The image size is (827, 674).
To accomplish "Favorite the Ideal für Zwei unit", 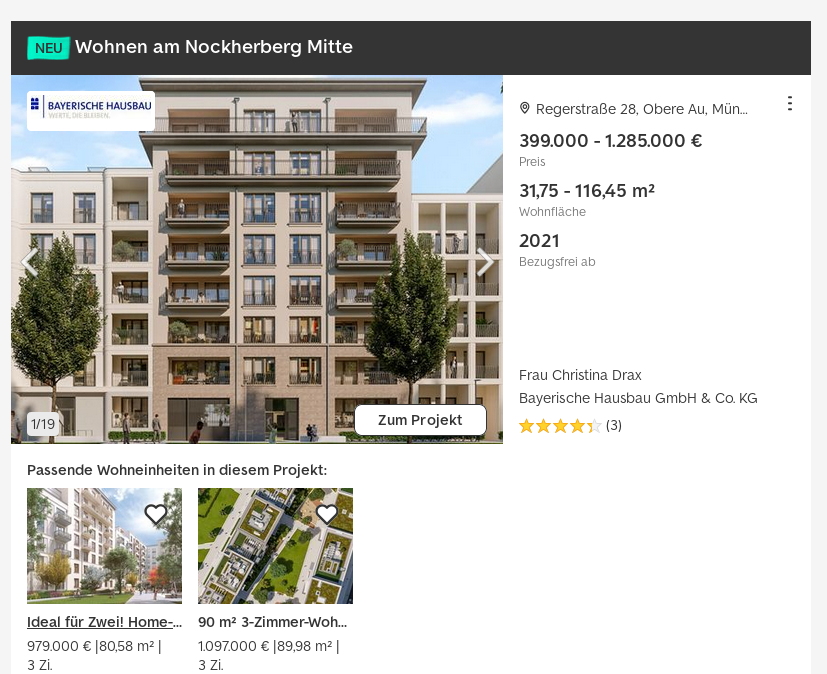I will (156, 514).
